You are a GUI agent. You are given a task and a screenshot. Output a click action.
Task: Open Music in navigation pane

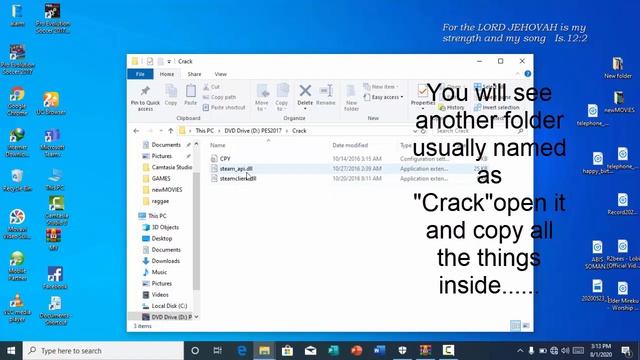pyautogui.click(x=159, y=272)
